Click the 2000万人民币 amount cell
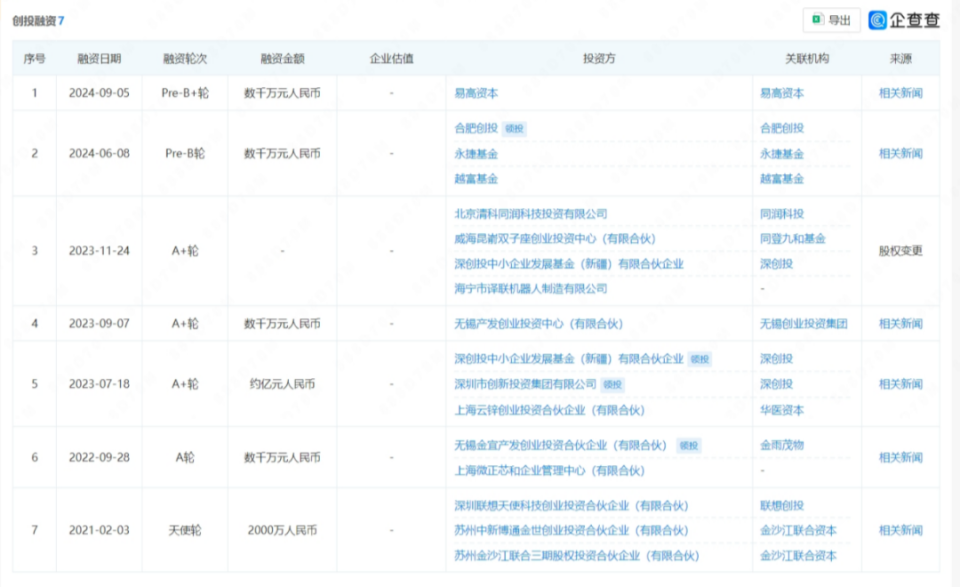960x587 pixels. [282, 530]
